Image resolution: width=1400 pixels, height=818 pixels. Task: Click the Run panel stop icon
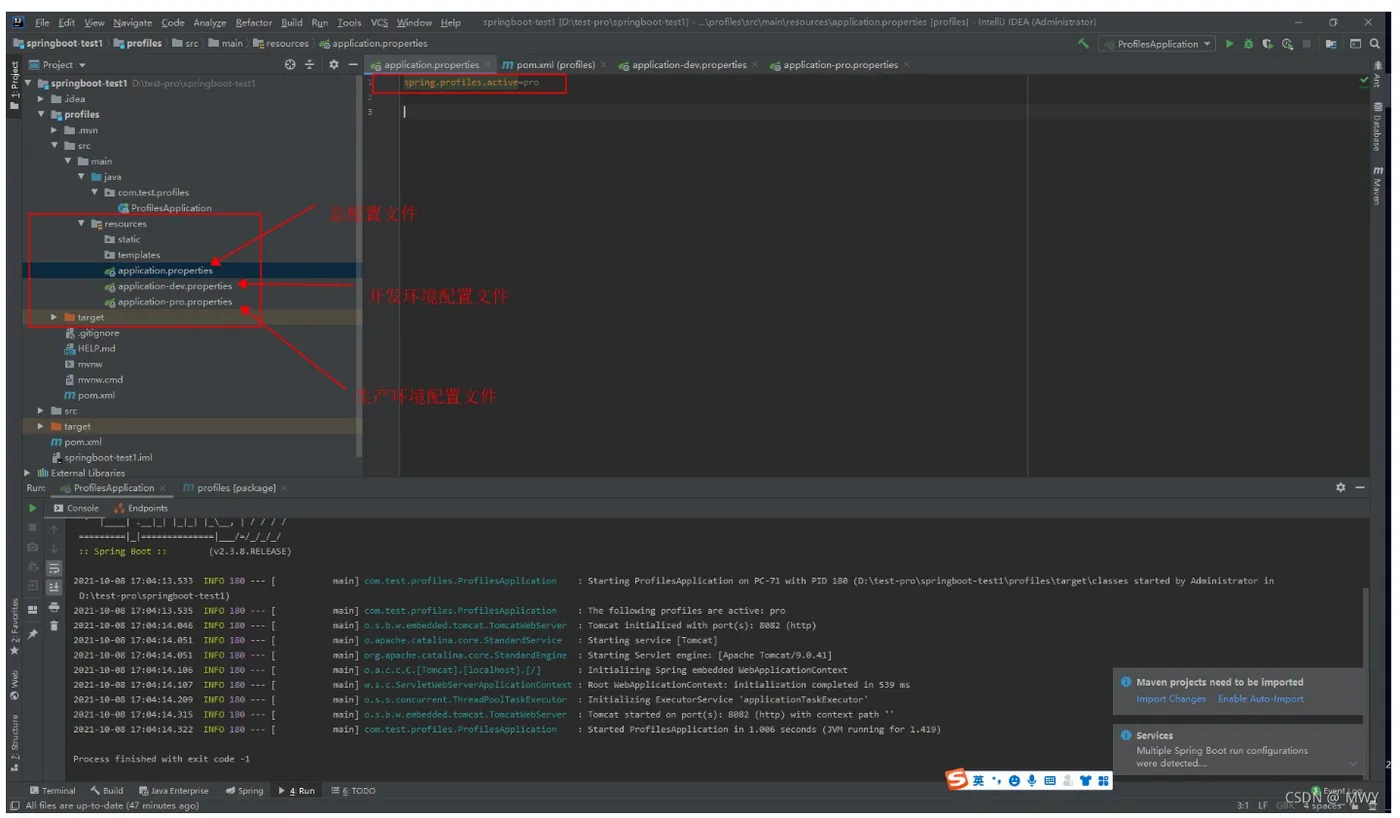pos(33,527)
